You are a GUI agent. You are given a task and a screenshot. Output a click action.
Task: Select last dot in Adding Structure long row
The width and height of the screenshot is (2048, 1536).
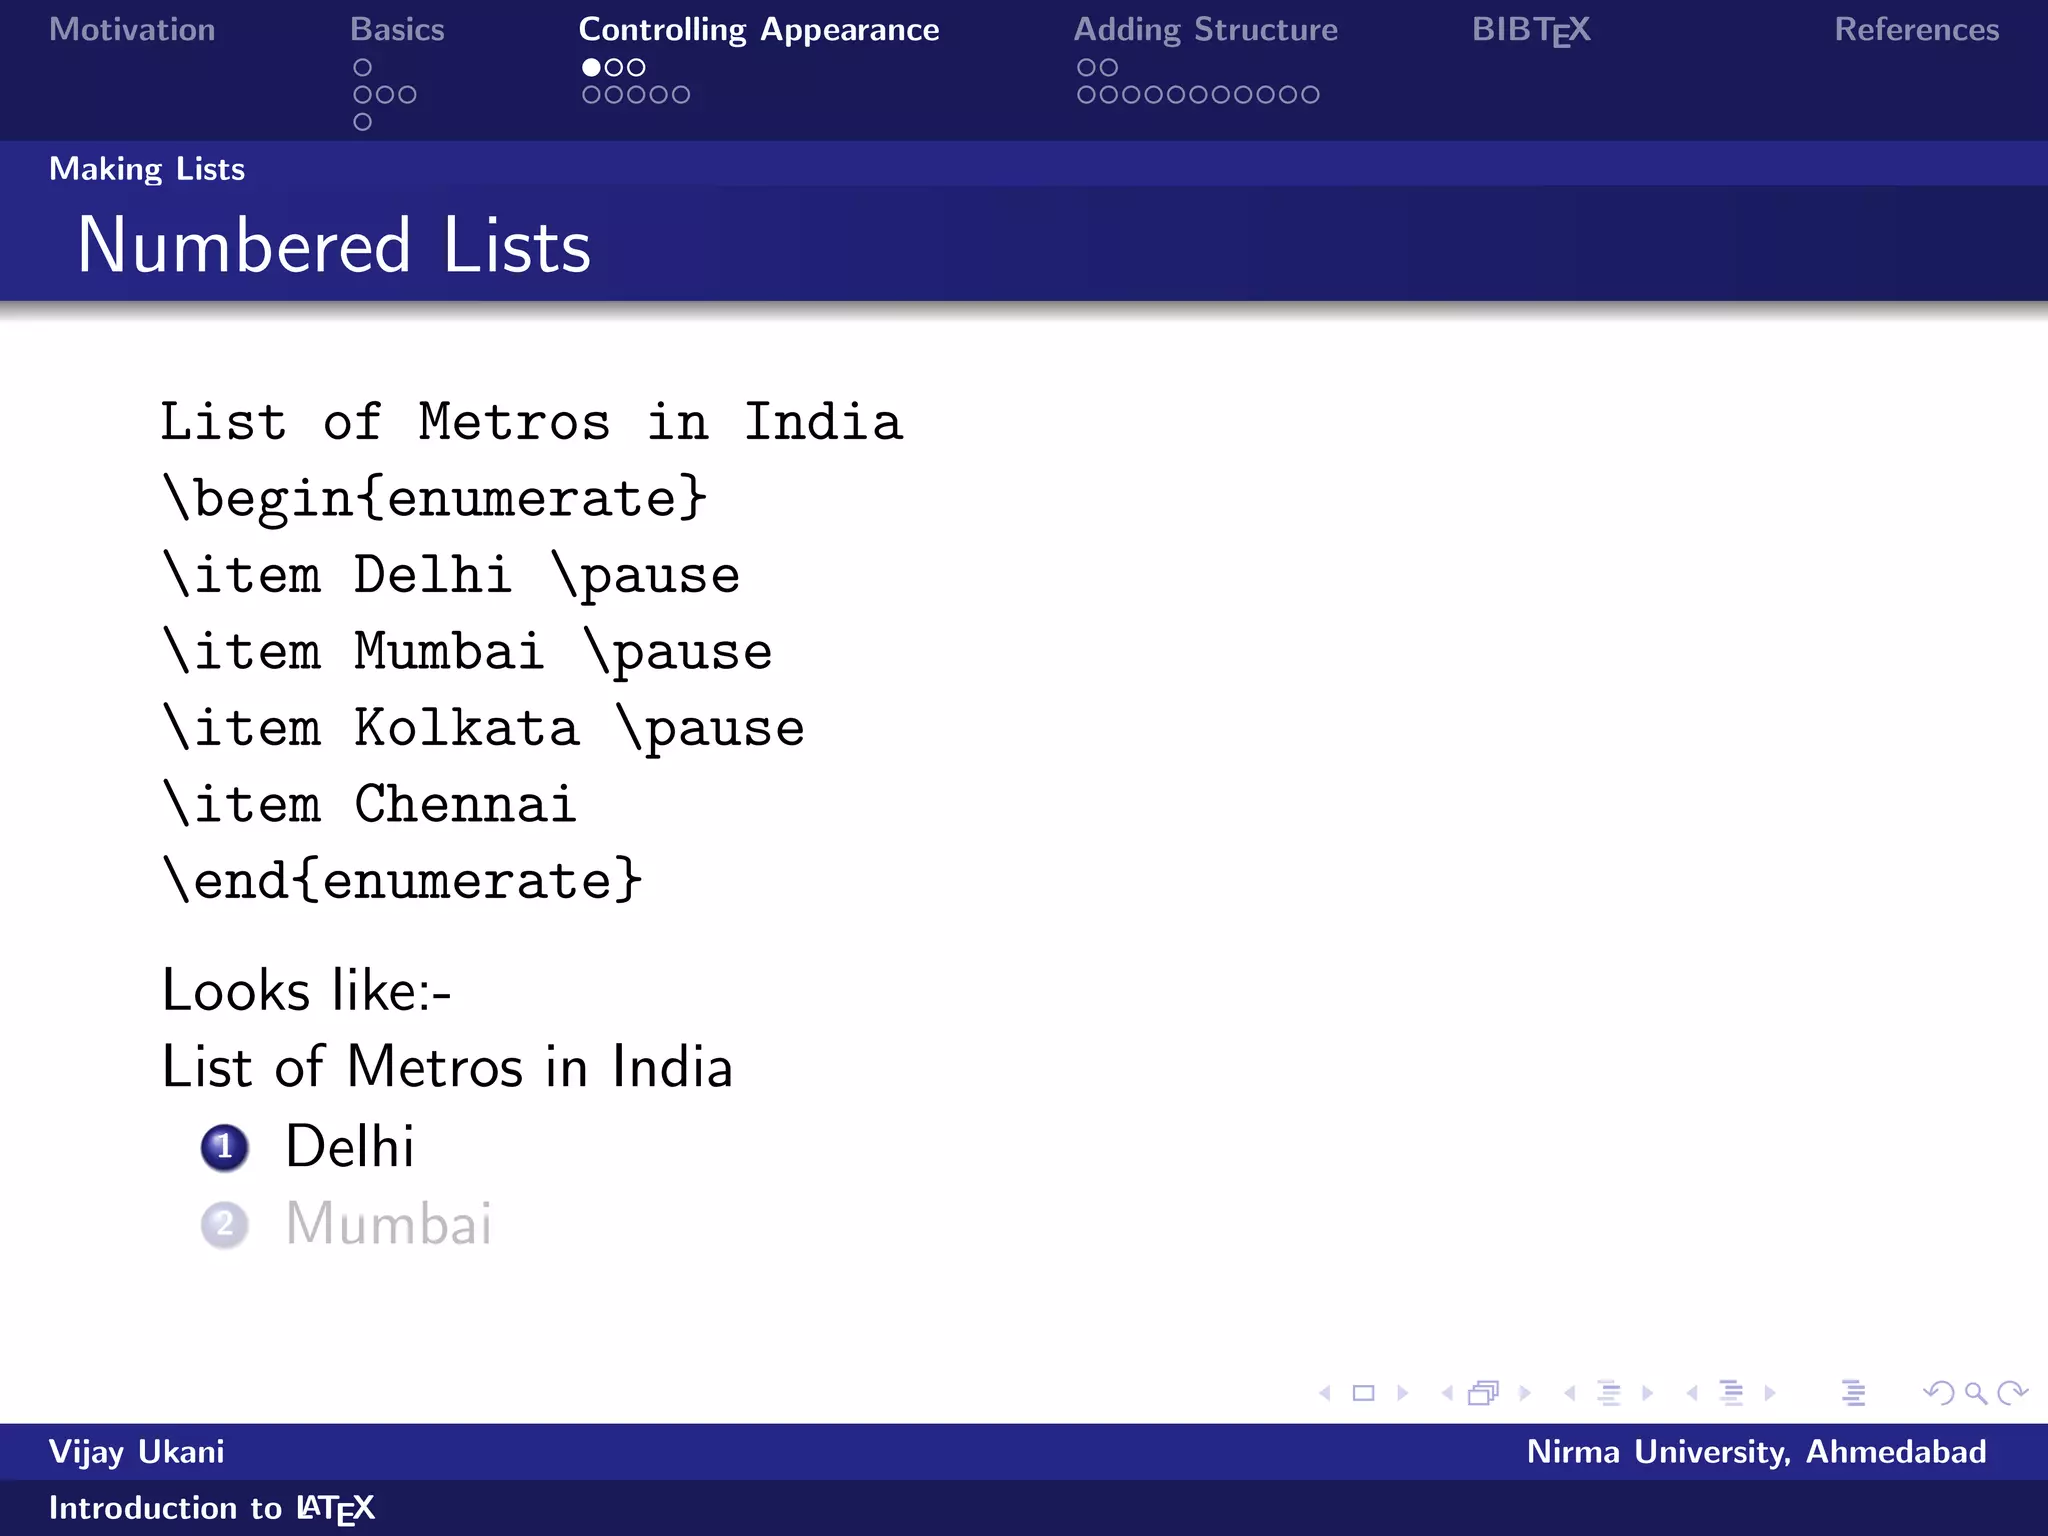tap(1310, 95)
